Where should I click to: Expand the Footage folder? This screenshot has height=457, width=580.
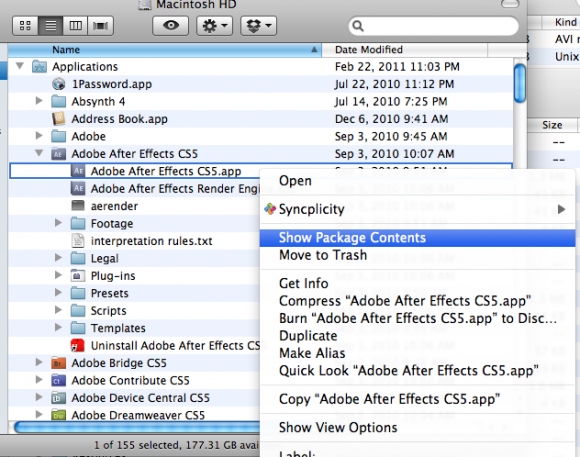point(58,223)
